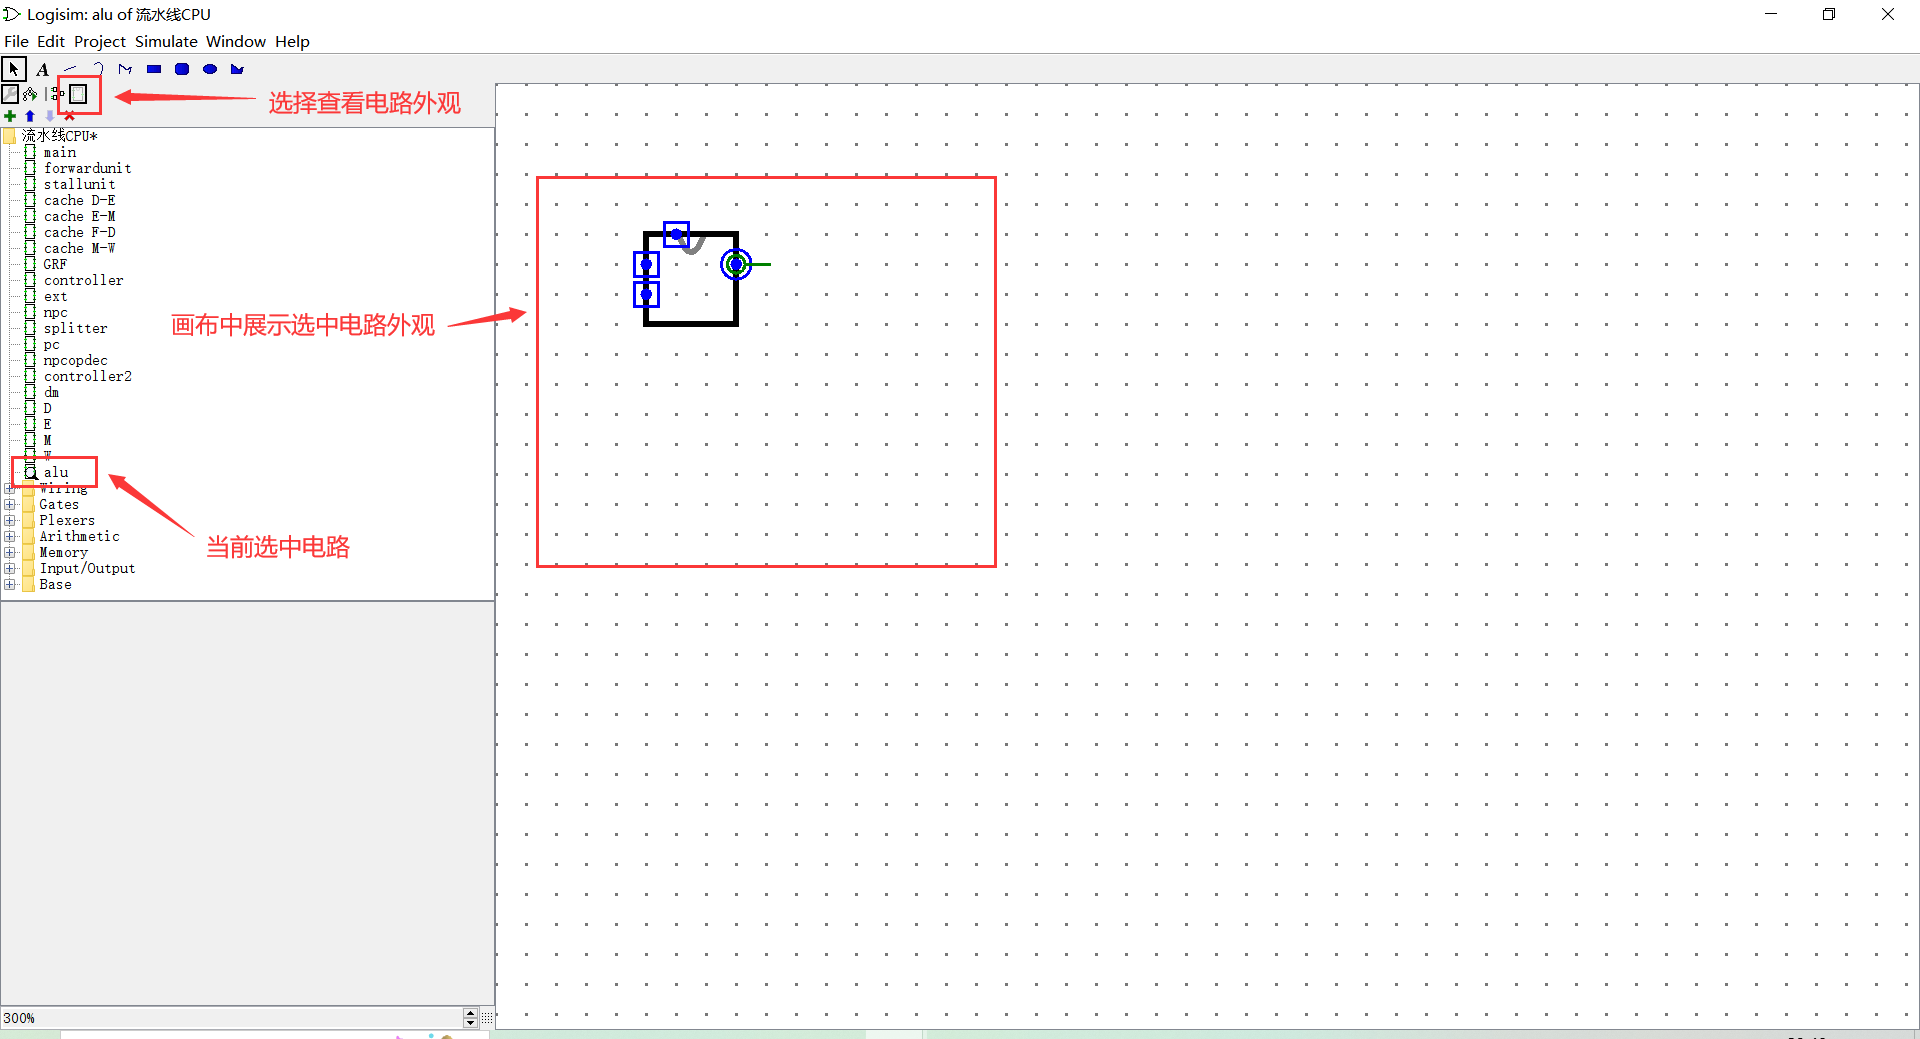Select the rectangle shape tool
1920x1039 pixels.
pos(154,69)
